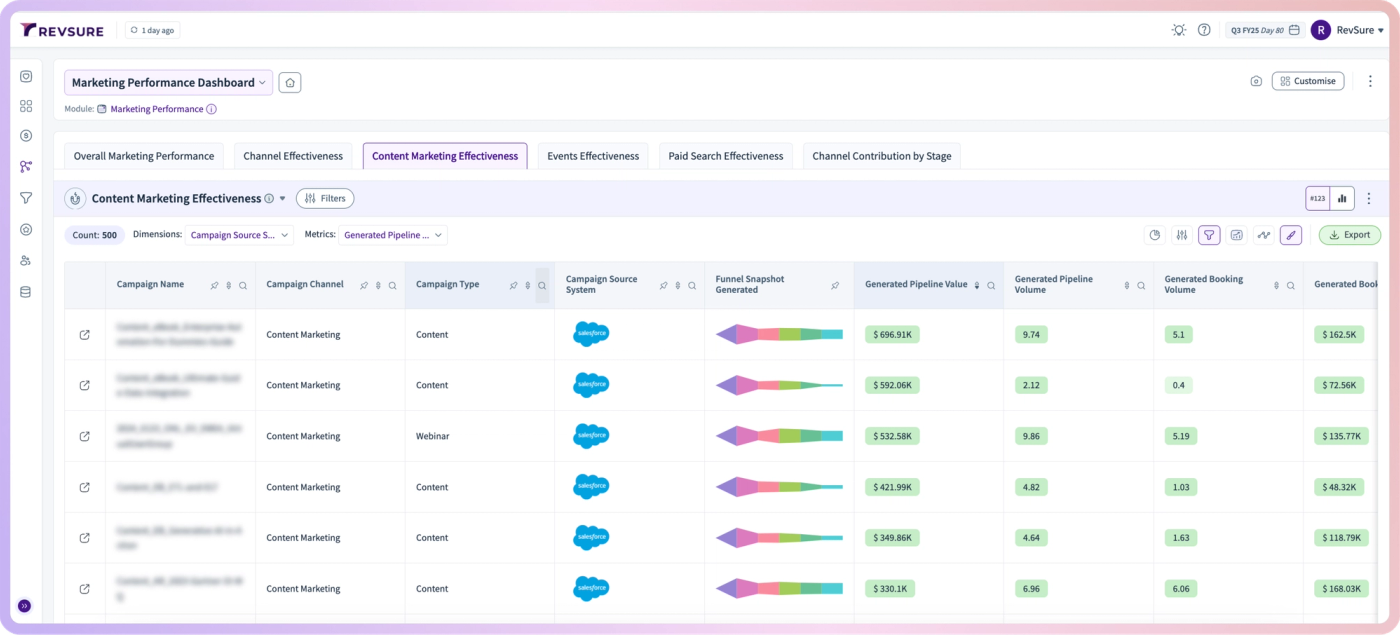1400x635 pixels.
Task: Expand the sidebar with double-chevron button
Action: click(x=25, y=606)
